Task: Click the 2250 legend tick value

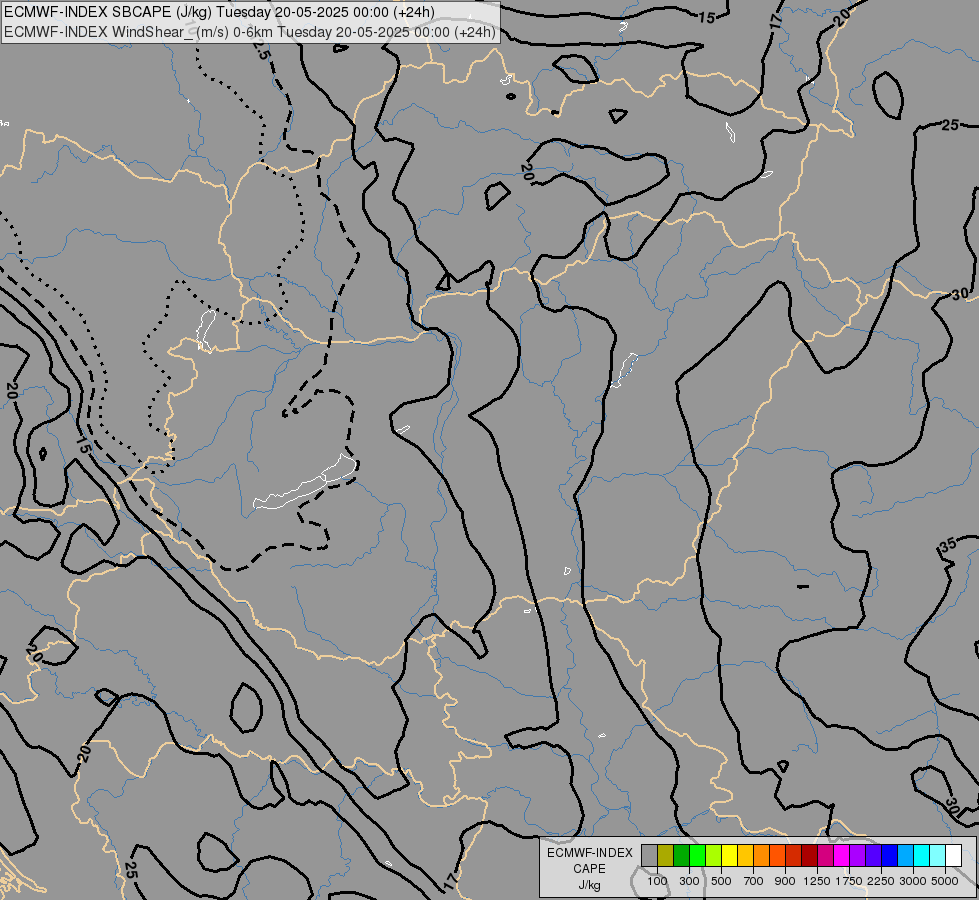Action: point(880,881)
